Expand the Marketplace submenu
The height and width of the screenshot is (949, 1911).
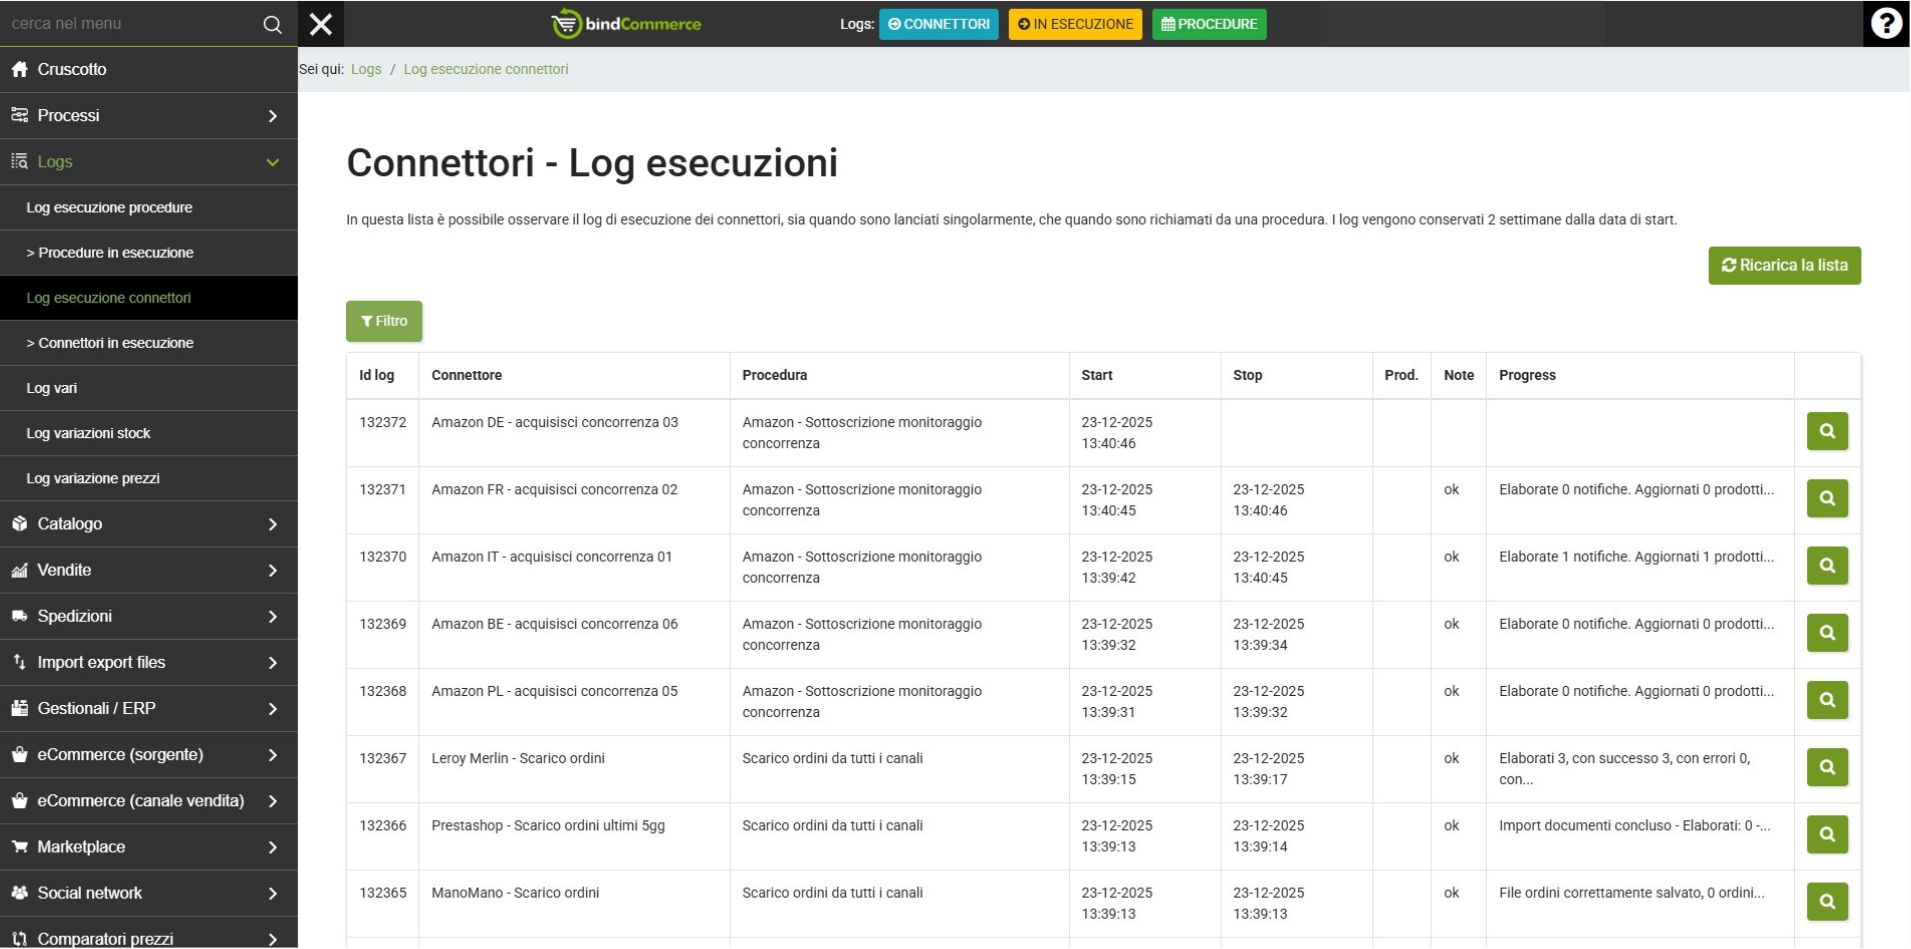click(148, 847)
